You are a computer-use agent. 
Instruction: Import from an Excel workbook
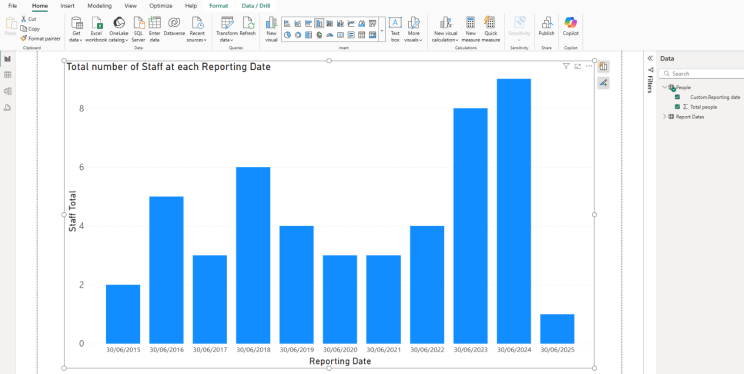pos(96,29)
